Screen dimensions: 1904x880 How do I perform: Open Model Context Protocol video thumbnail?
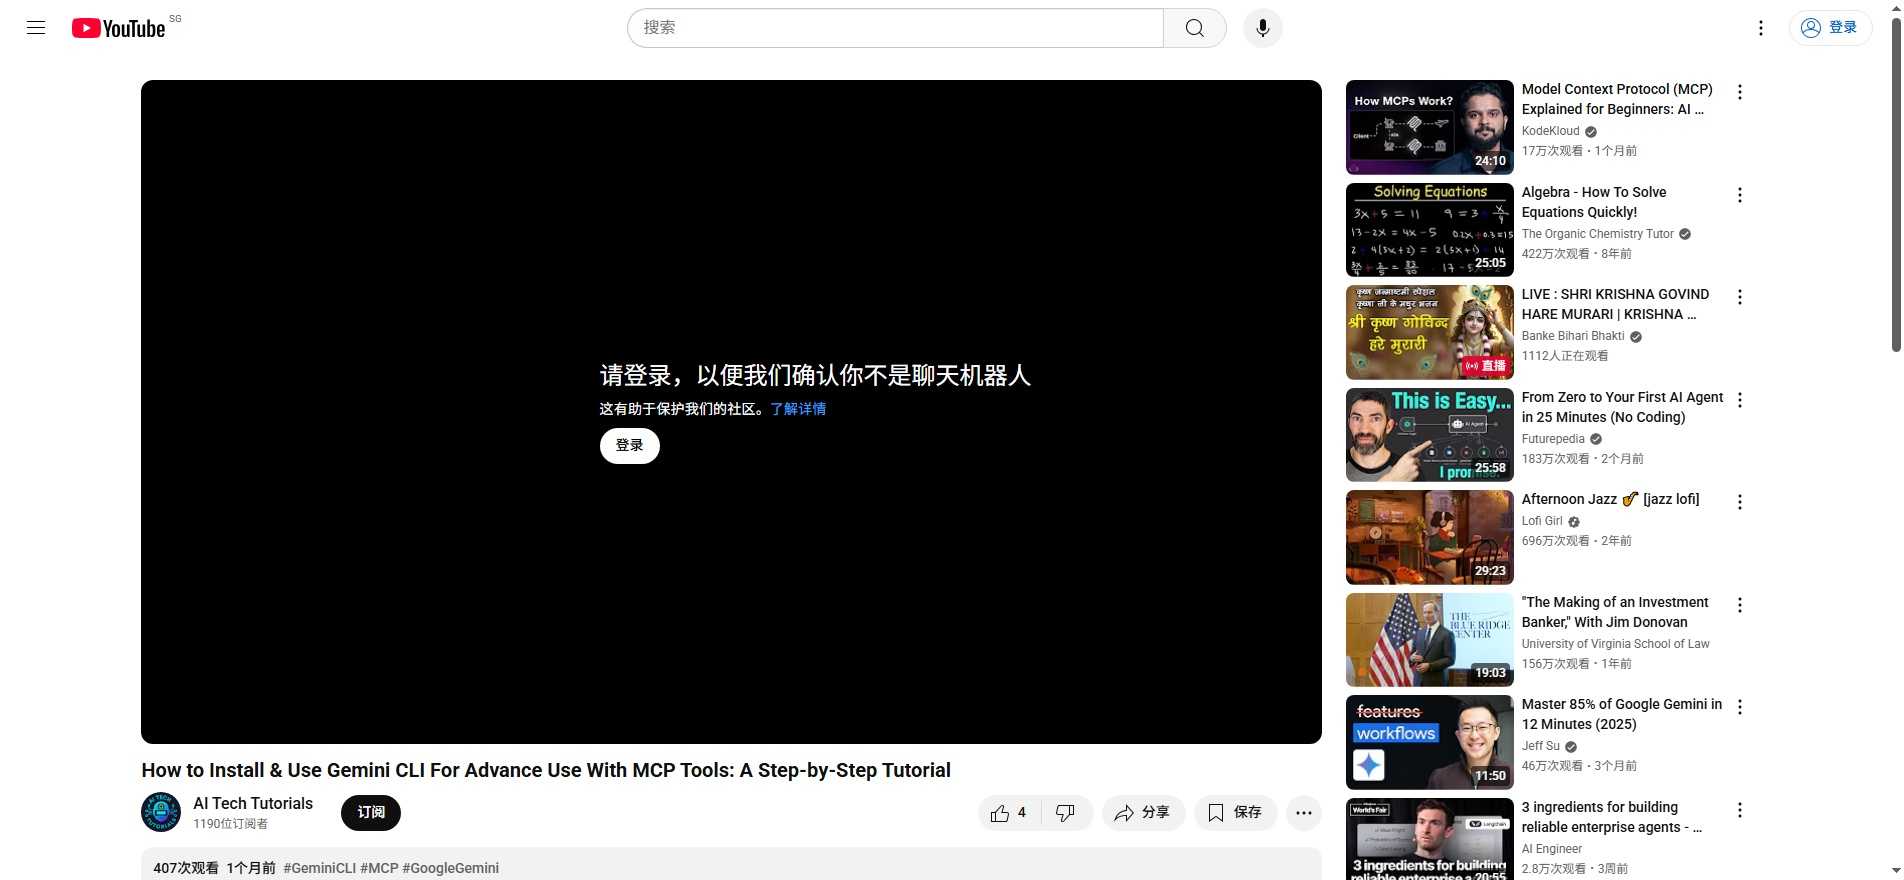tap(1430, 127)
